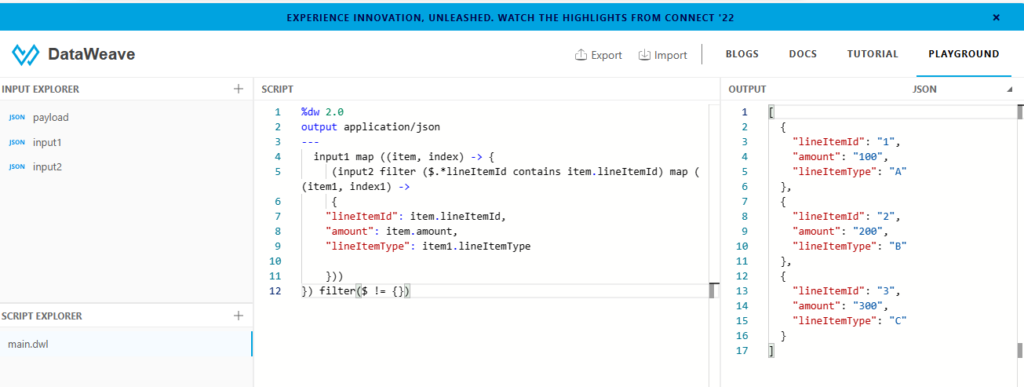Close the Connect '22 announcement banner
This screenshot has height=387, width=1024.
996,18
